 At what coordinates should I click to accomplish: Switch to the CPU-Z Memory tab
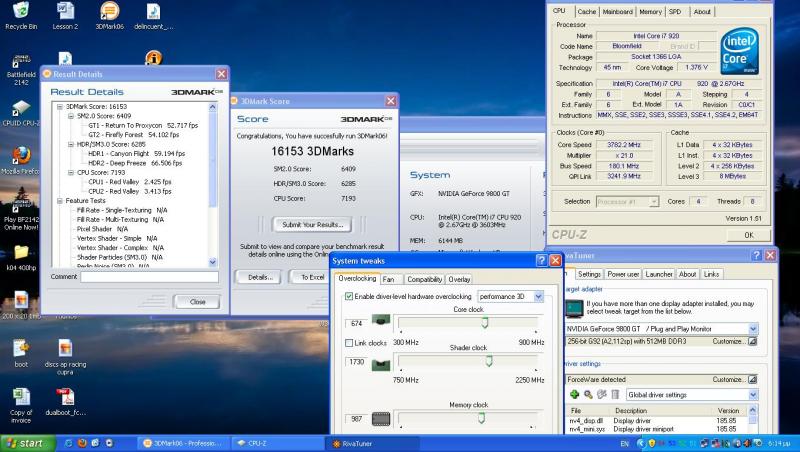(x=651, y=12)
